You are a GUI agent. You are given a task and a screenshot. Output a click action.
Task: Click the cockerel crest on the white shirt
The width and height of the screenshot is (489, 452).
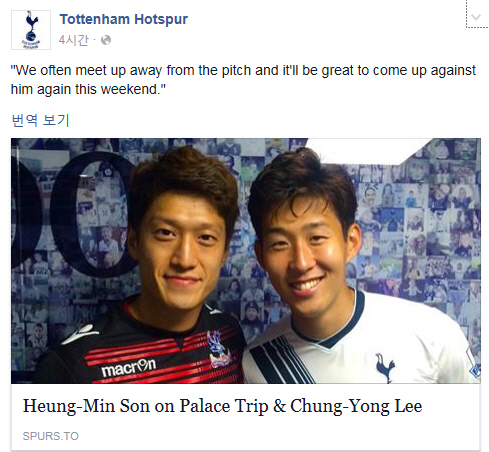(x=385, y=367)
